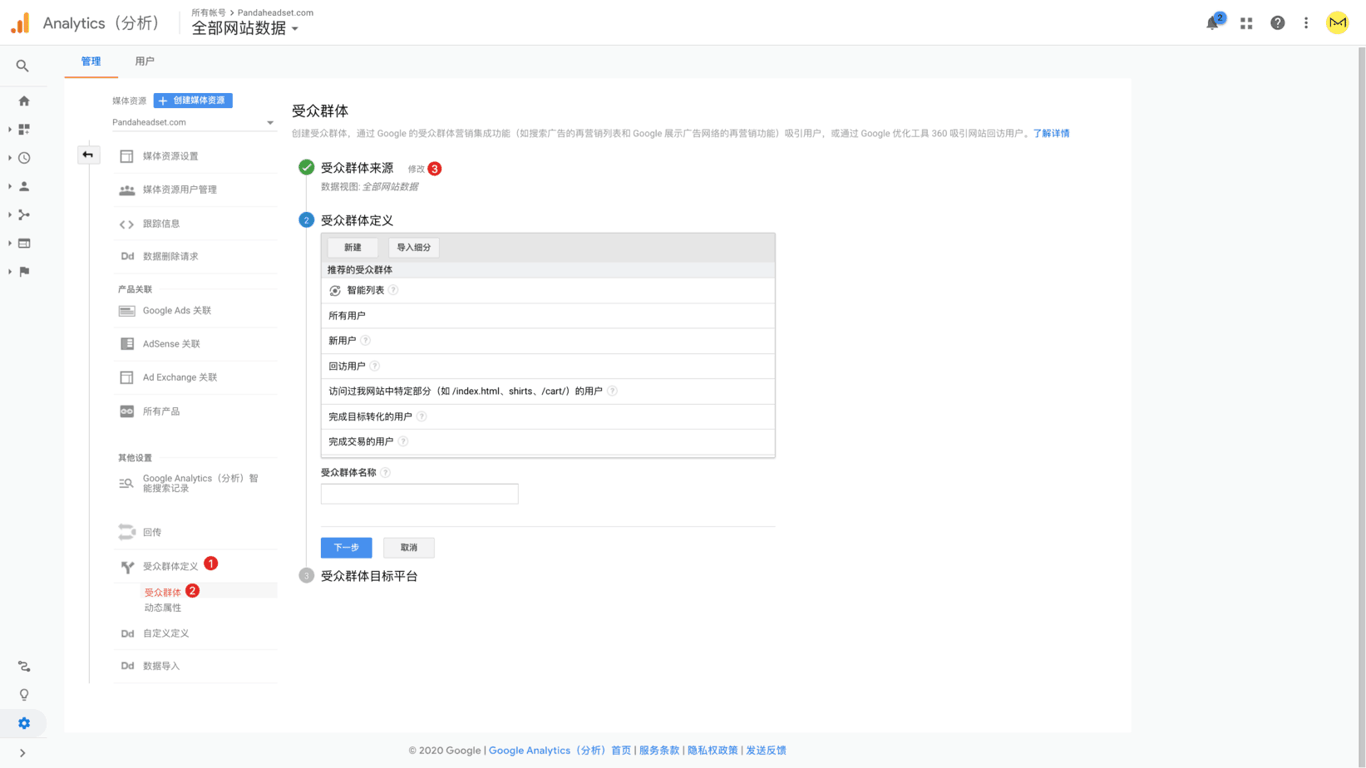Open the Google apps grid icon
This screenshot has height=768, width=1366.
[x=1246, y=23]
